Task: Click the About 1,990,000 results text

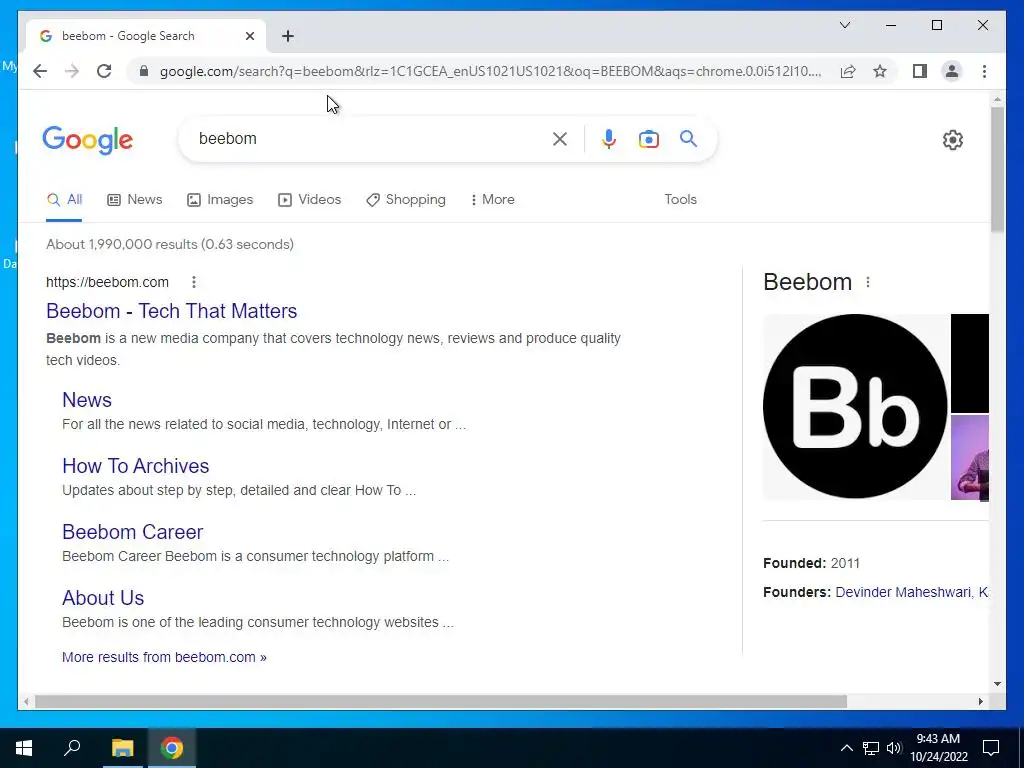Action: click(x=170, y=244)
